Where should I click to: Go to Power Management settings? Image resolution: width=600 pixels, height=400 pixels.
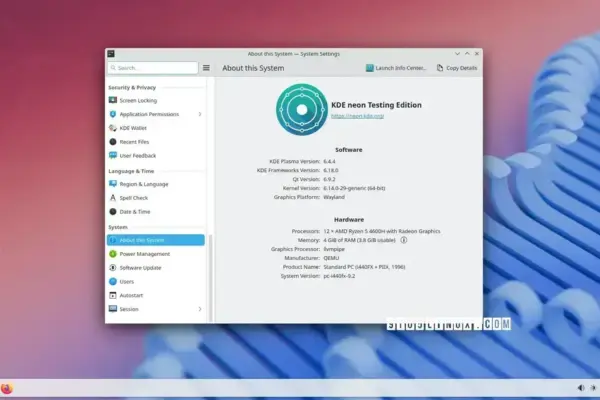click(x=156, y=254)
